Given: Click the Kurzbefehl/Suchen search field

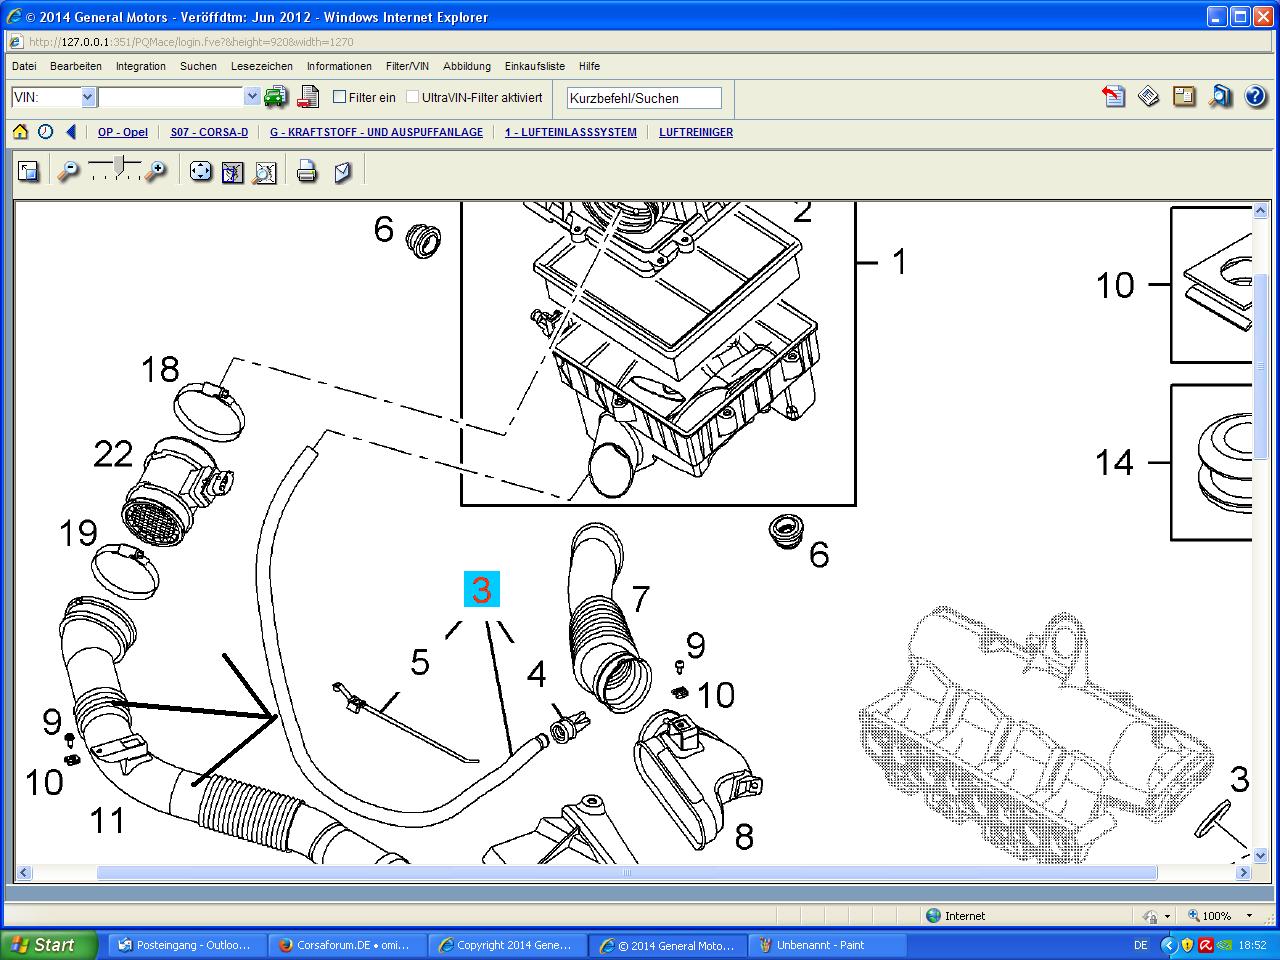Looking at the screenshot, I should pos(644,98).
